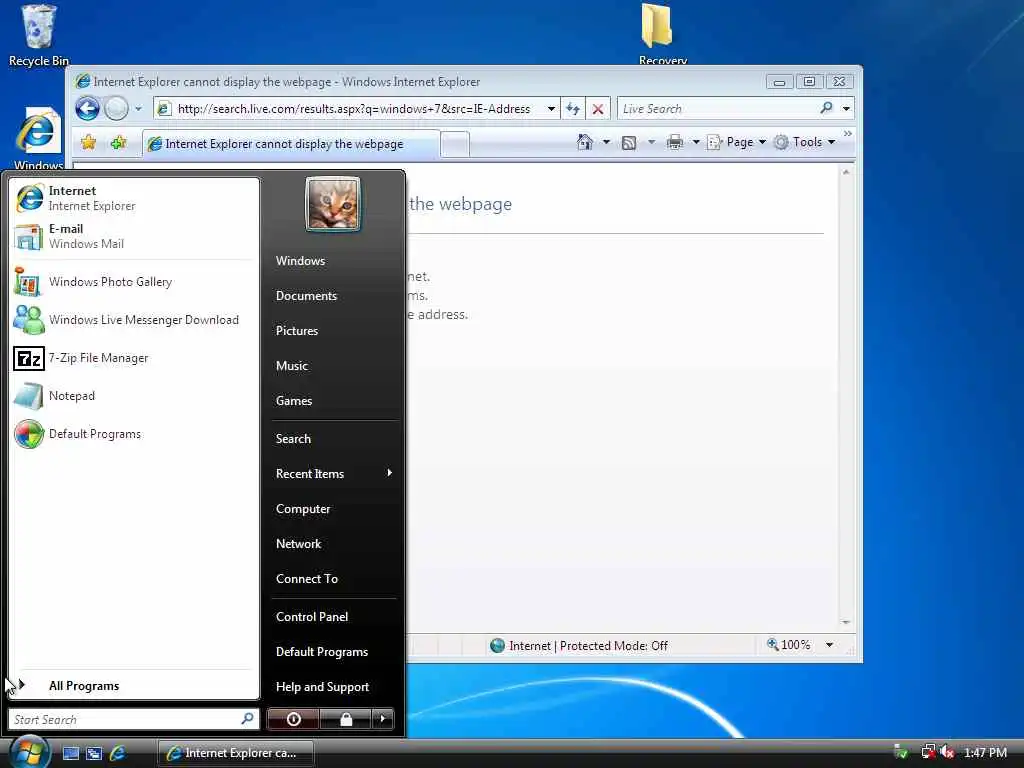Open Computer from Start menu
The height and width of the screenshot is (768, 1024).
(303, 509)
